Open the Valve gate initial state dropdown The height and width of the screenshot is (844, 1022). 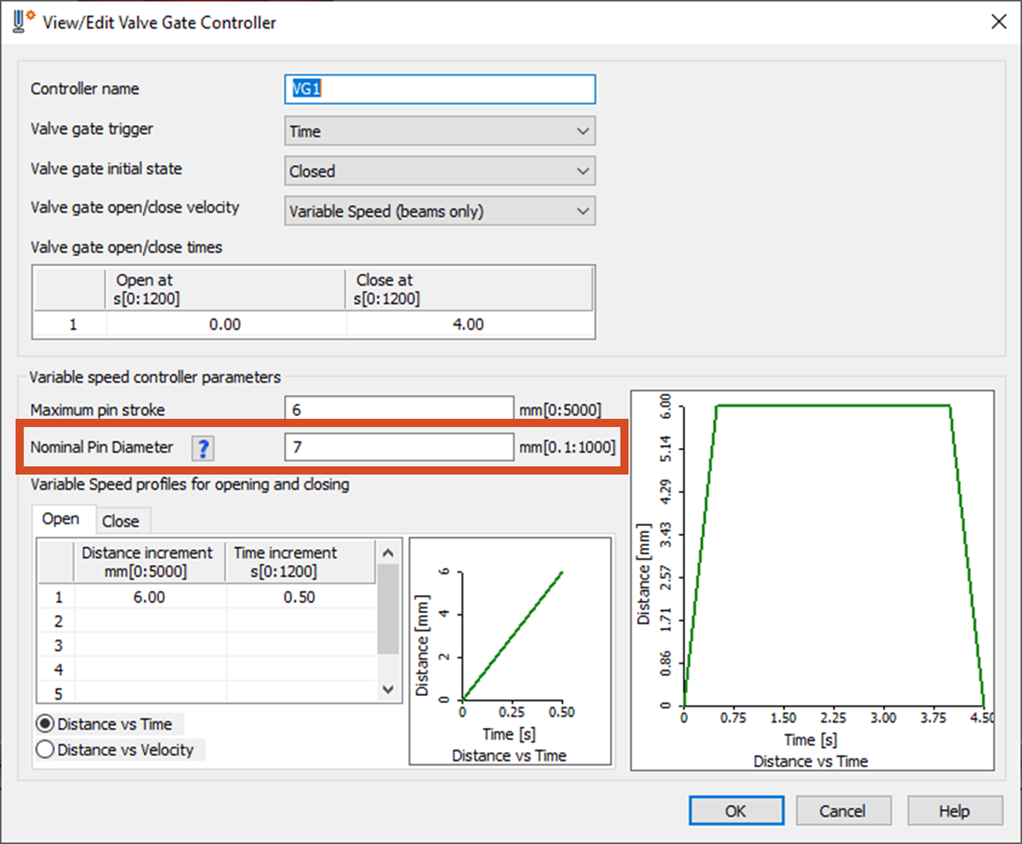582,171
